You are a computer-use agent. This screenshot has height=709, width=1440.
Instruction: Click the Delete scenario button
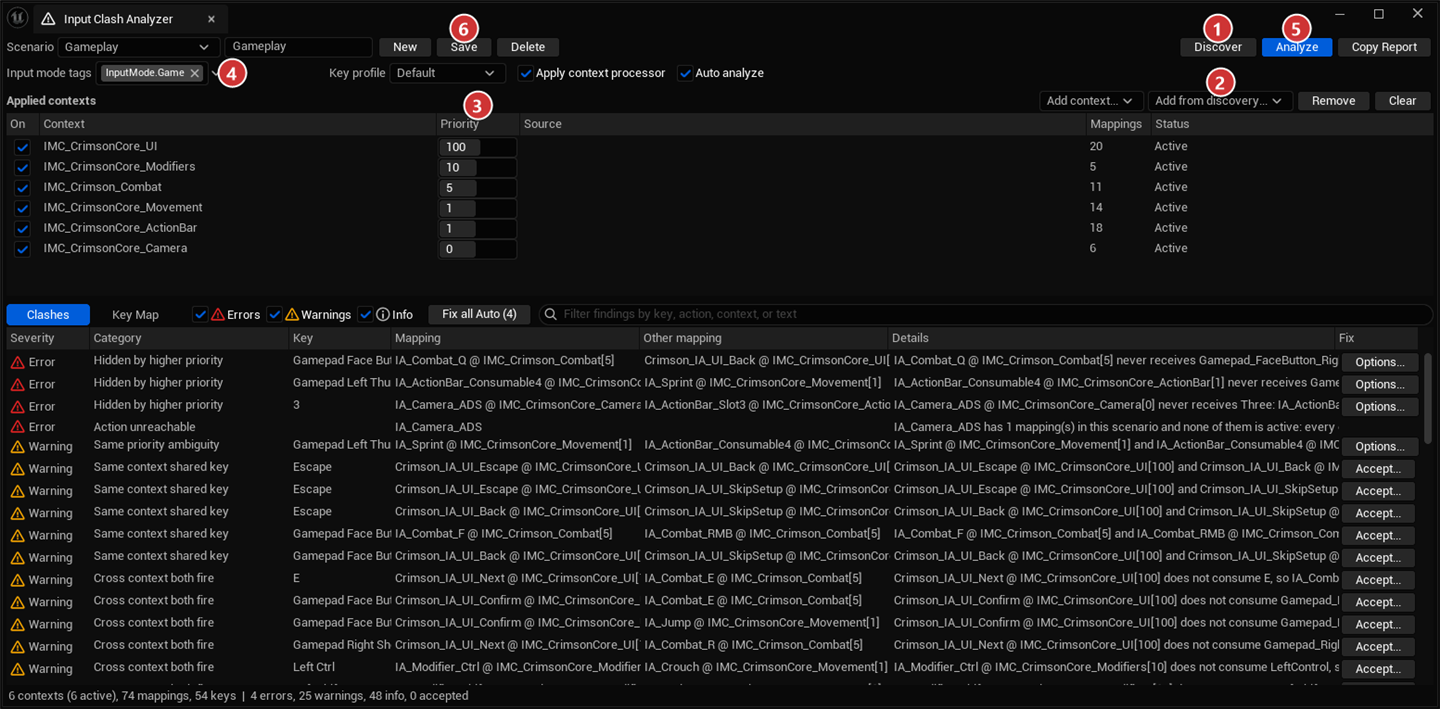(528, 47)
